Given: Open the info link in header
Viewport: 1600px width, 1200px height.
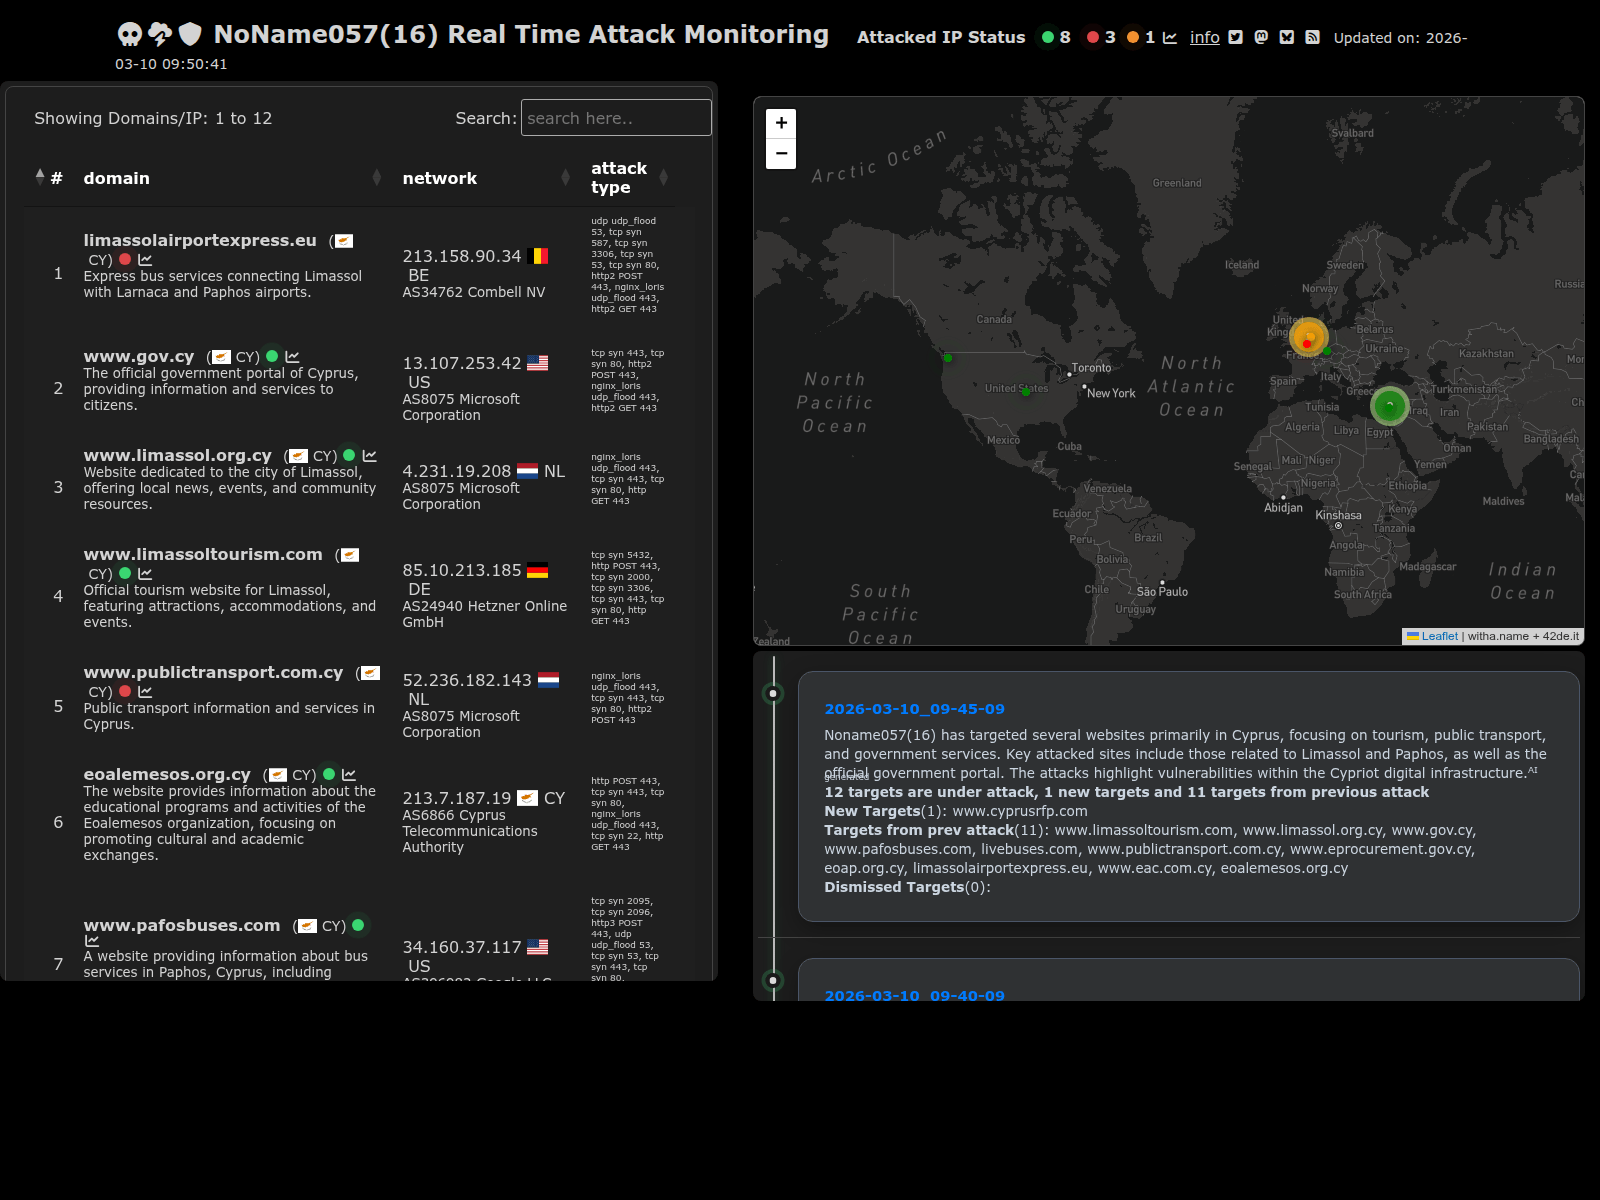Looking at the screenshot, I should pyautogui.click(x=1204, y=38).
